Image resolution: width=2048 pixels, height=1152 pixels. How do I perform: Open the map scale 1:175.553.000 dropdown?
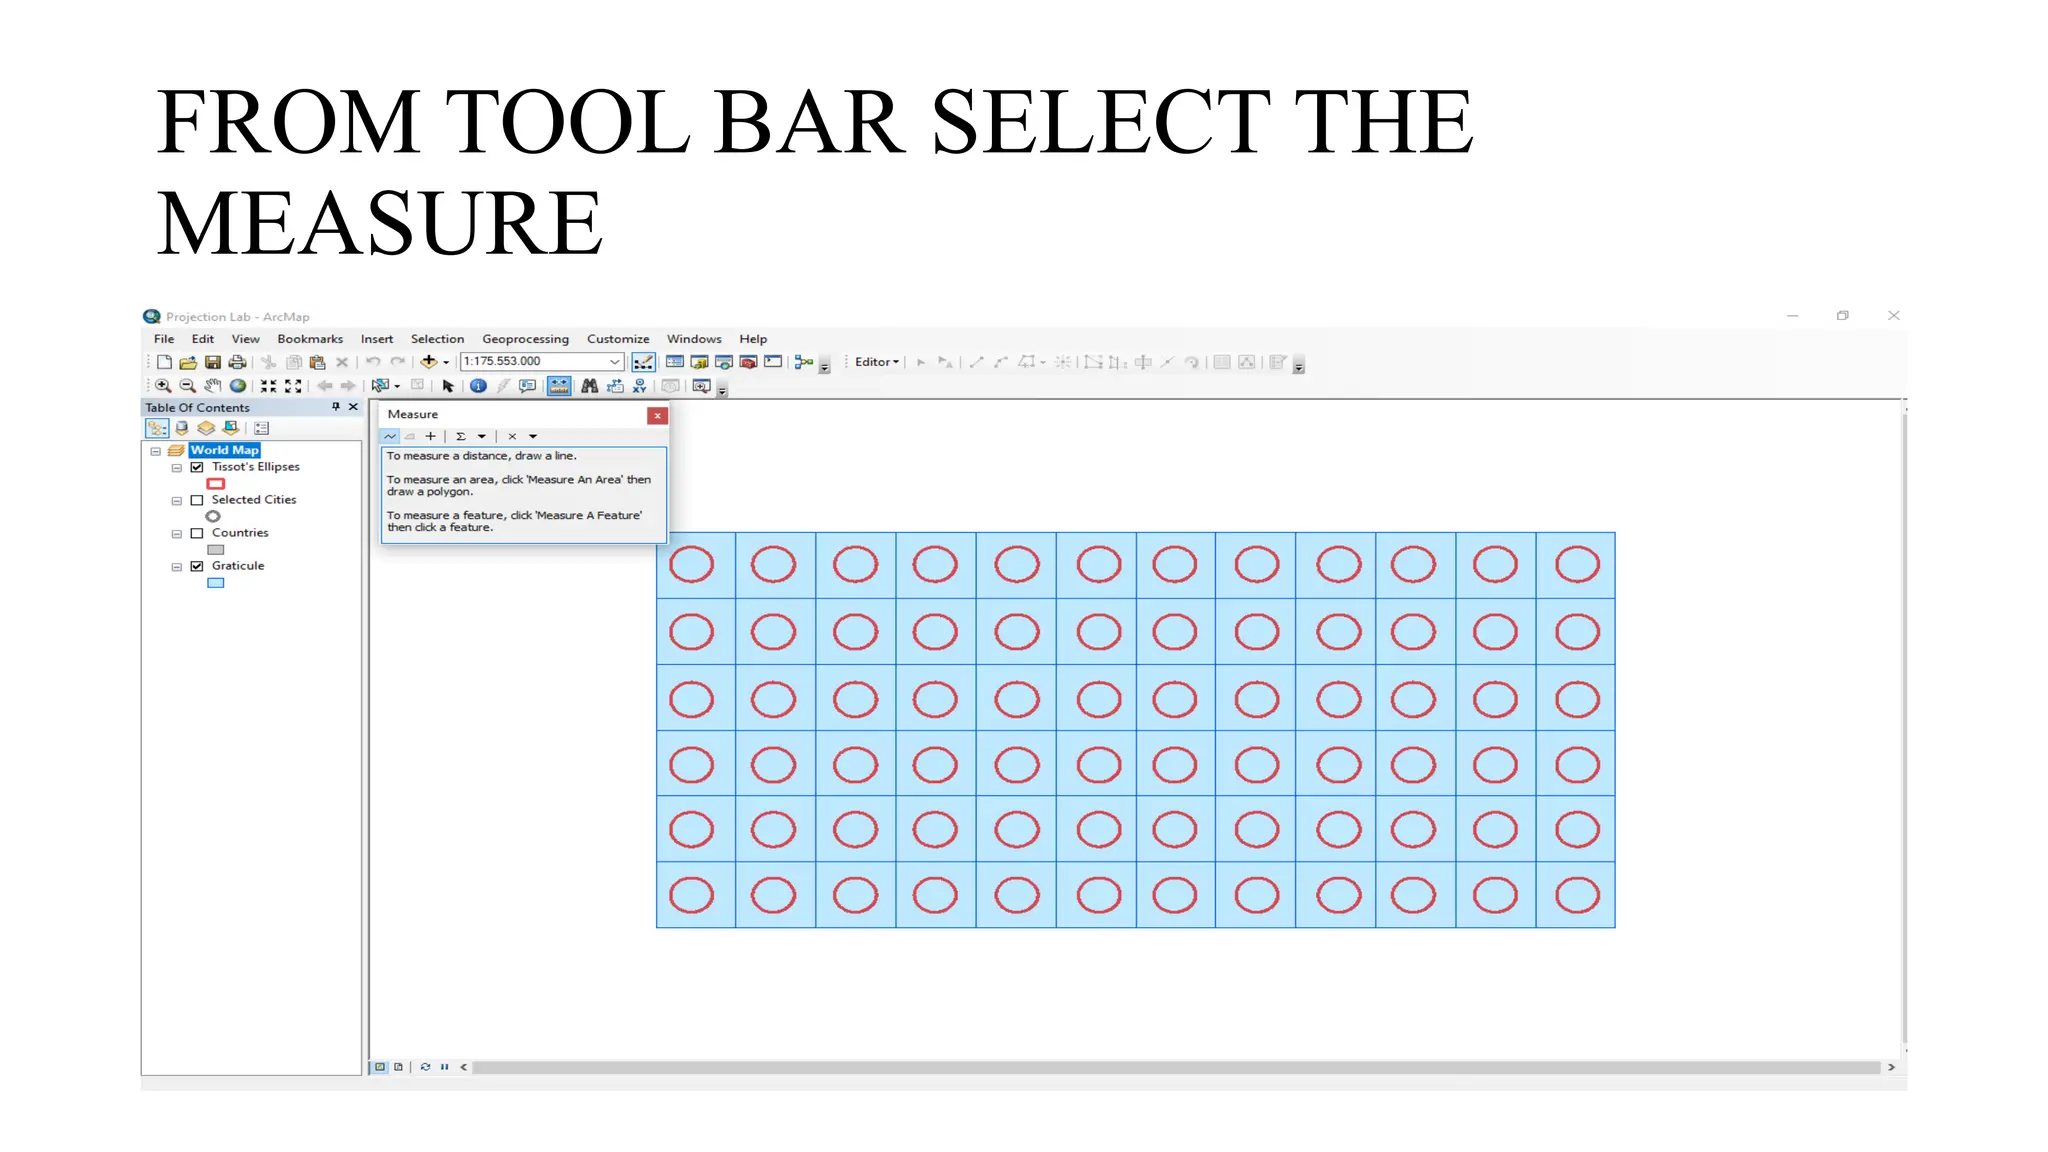pos(614,362)
